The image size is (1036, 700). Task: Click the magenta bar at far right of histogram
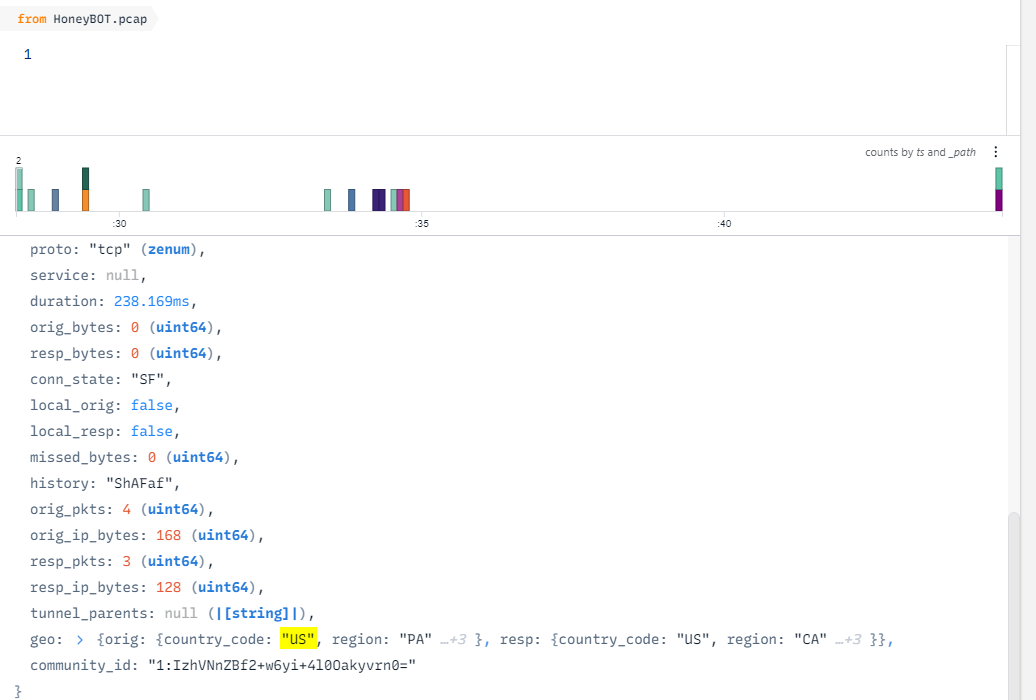click(x=998, y=200)
